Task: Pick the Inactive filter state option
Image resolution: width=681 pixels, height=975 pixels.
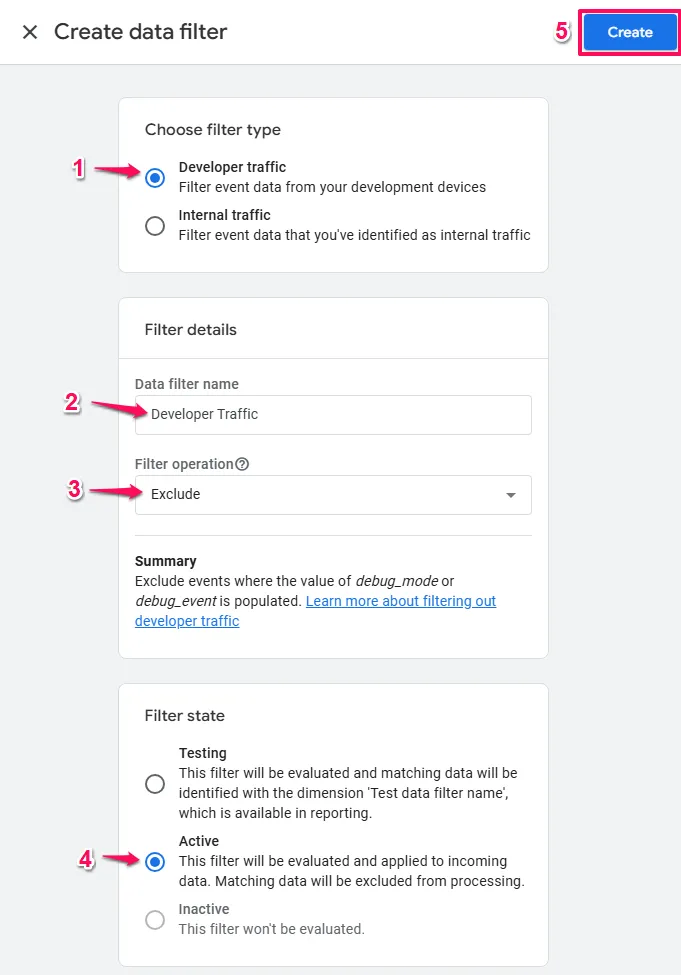Action: (x=155, y=920)
